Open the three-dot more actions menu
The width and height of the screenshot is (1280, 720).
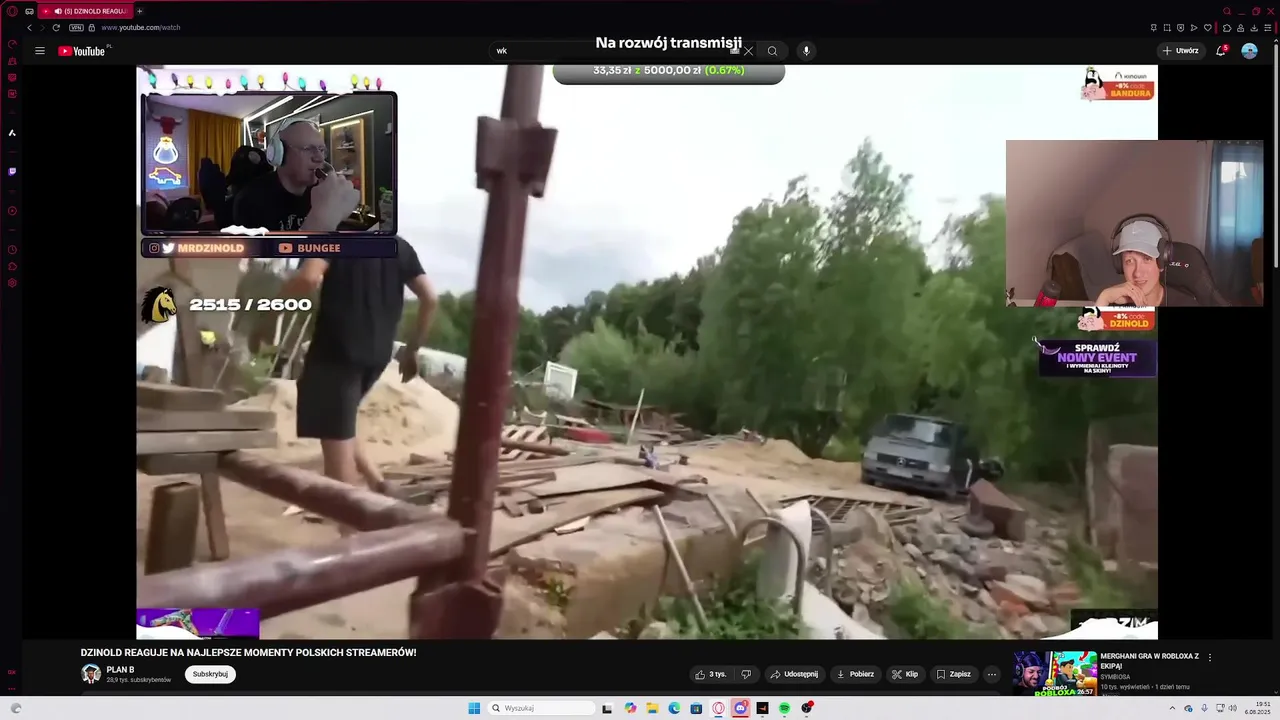pos(991,674)
